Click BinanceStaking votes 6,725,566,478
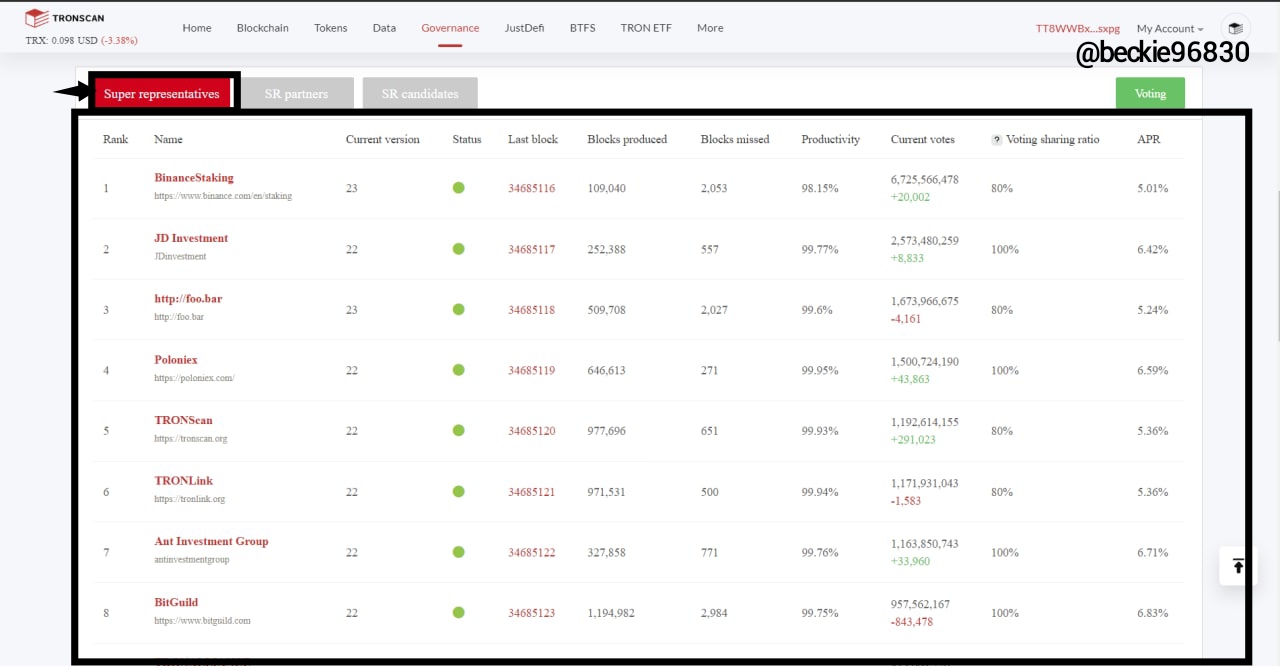 coord(924,179)
